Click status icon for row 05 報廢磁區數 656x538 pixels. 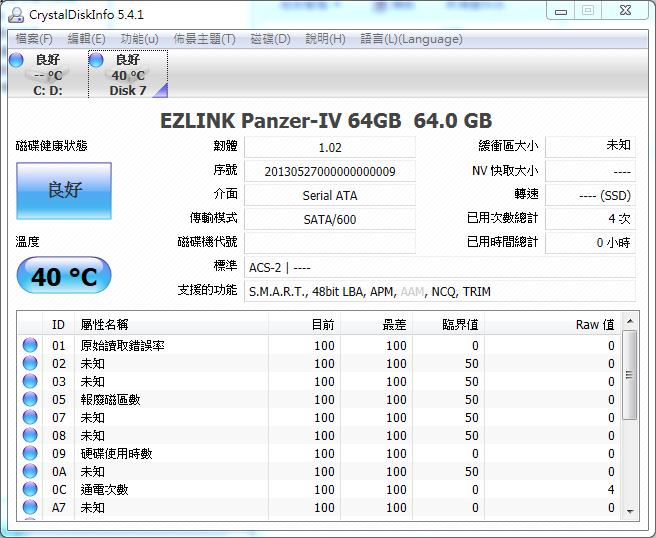click(30, 399)
